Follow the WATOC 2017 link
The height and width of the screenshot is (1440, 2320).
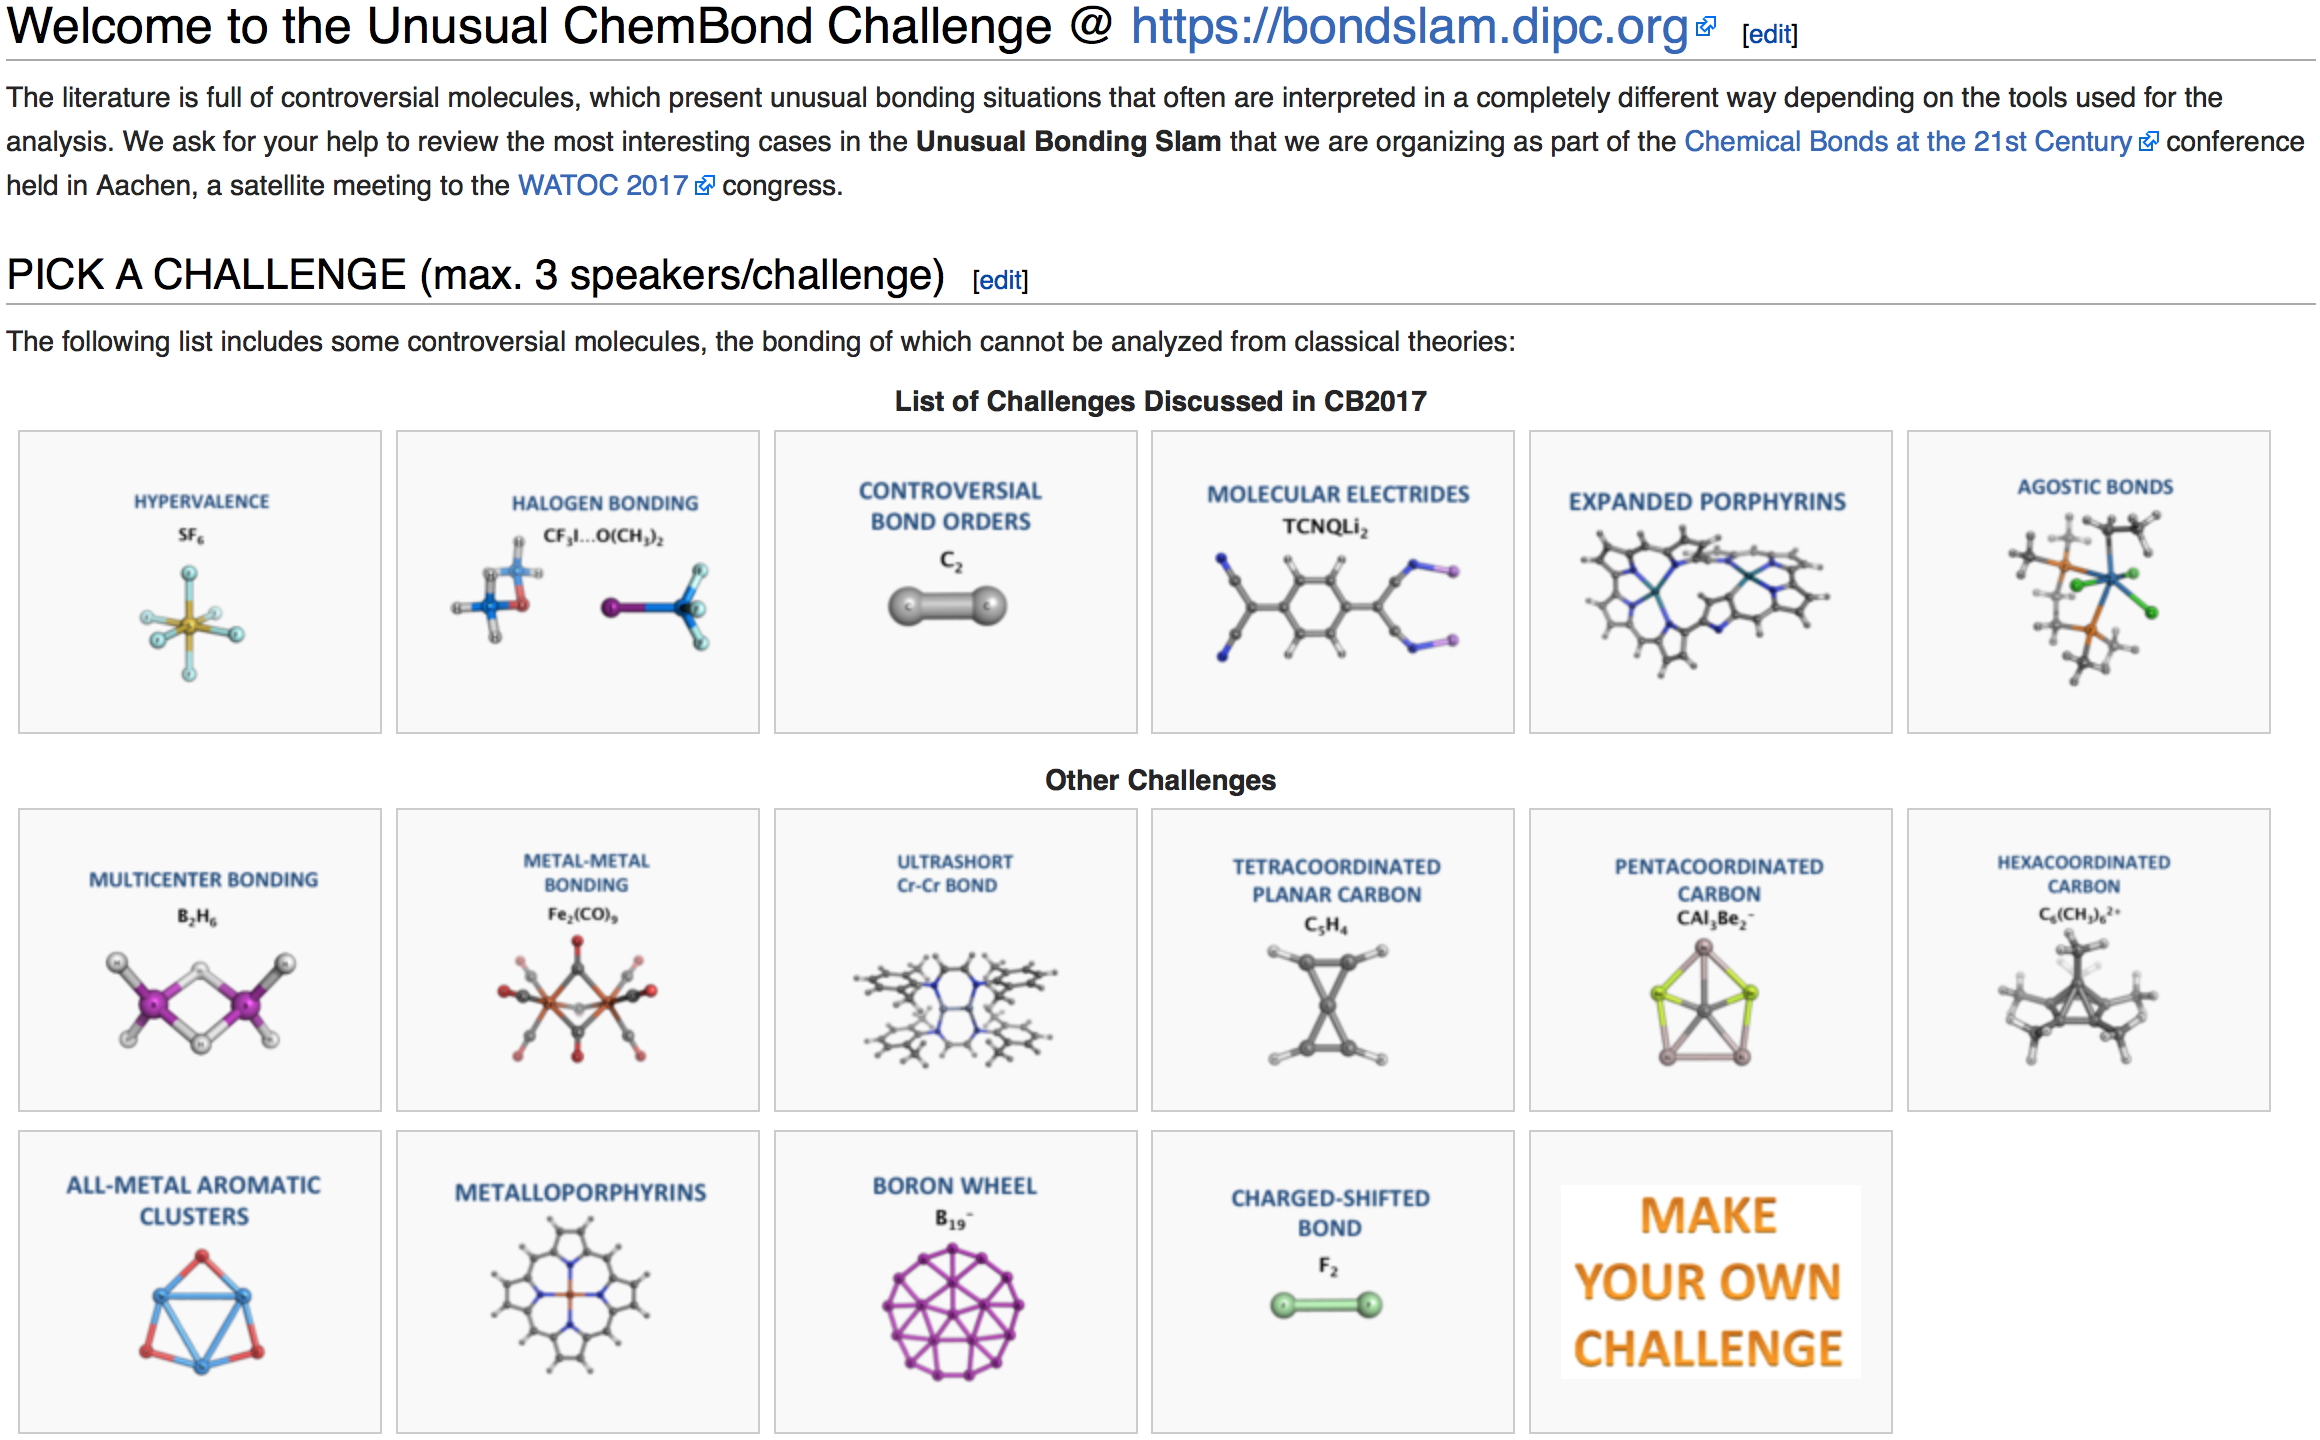602,186
